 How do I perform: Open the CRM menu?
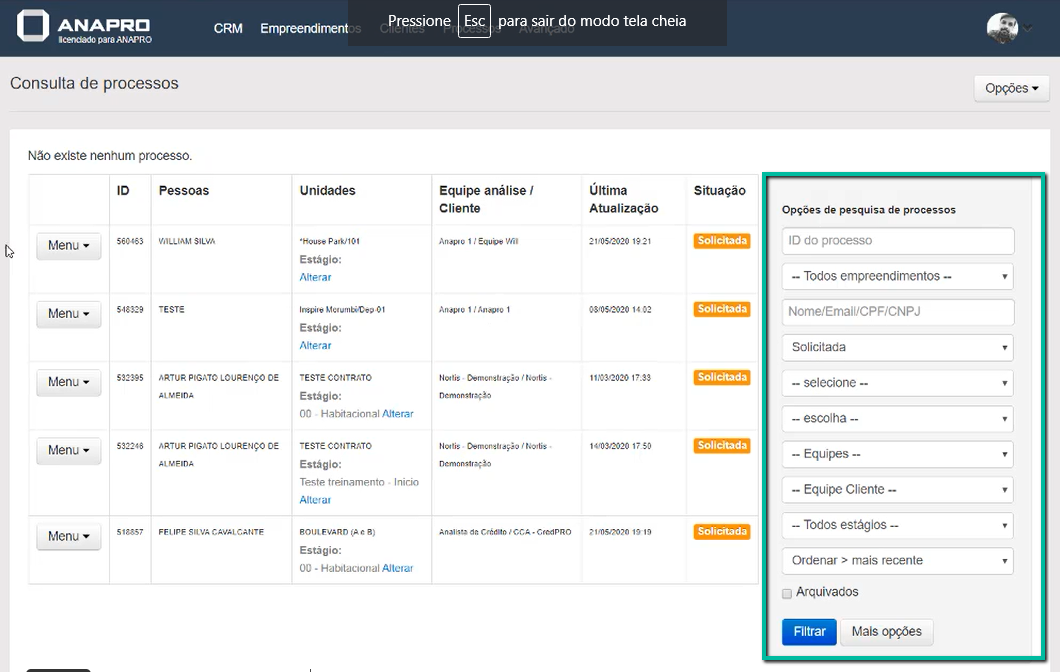pyautogui.click(x=228, y=28)
